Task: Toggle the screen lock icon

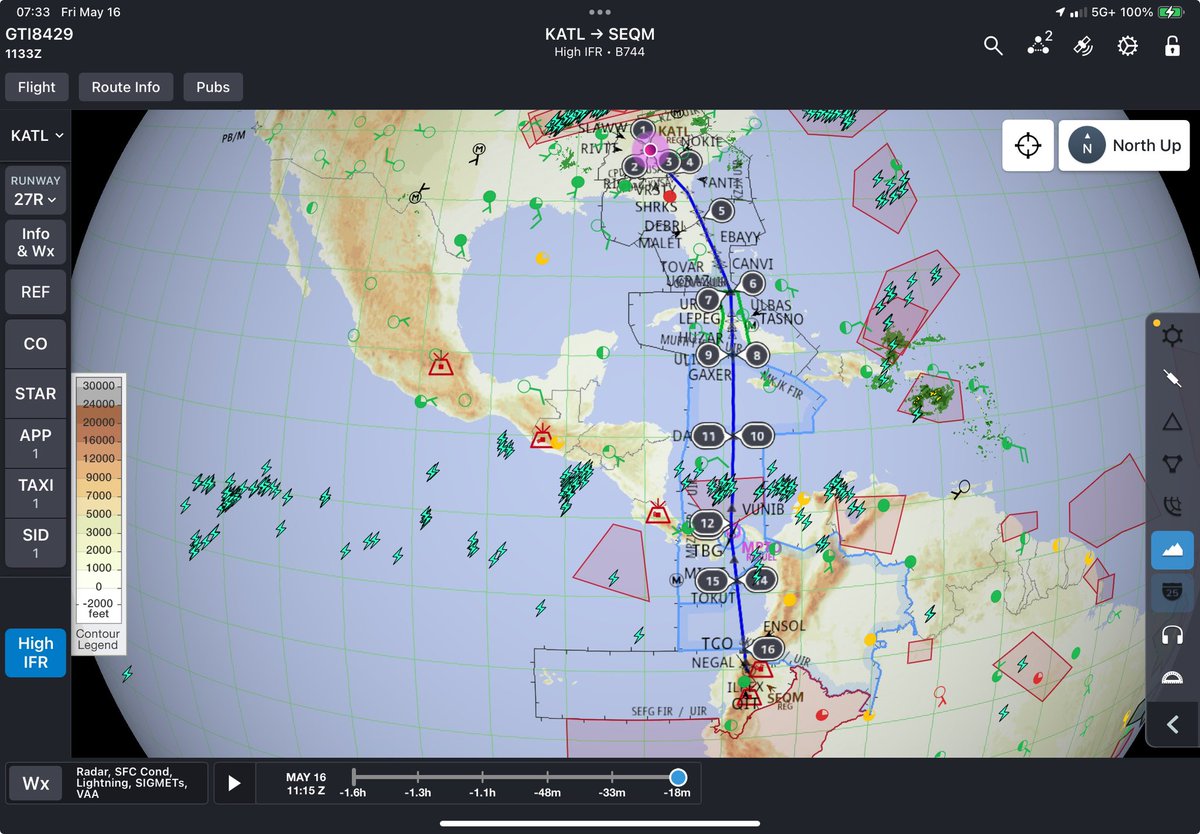Action: (1172, 46)
